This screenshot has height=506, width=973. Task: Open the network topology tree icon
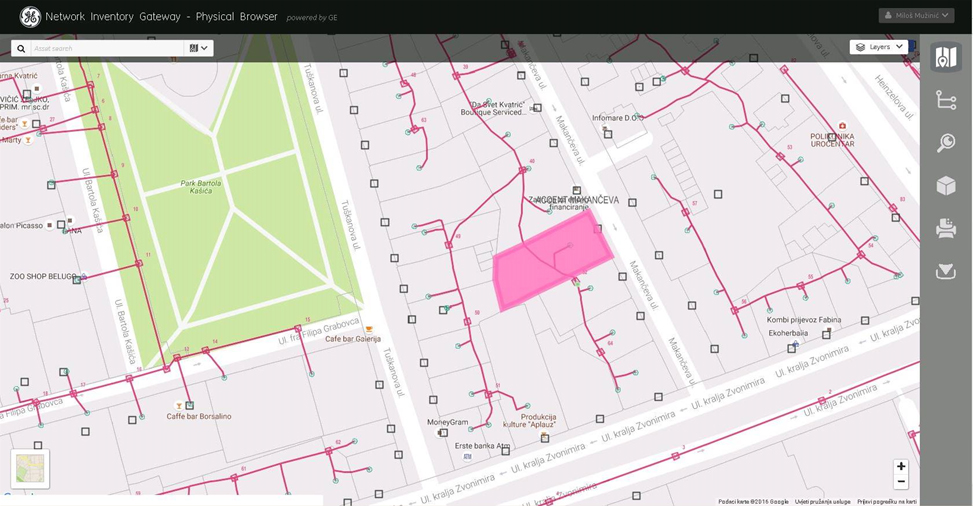coord(945,100)
